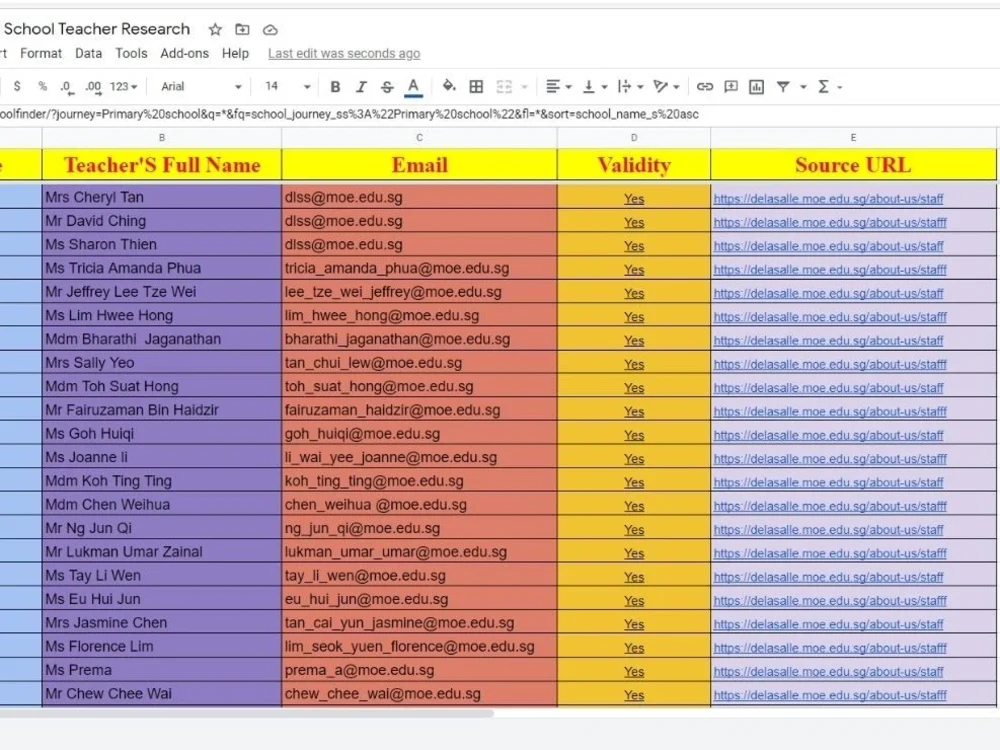The image size is (1000, 750).
Task: Open the source URL in Ms Goh Huiqi row
Action: coord(828,436)
